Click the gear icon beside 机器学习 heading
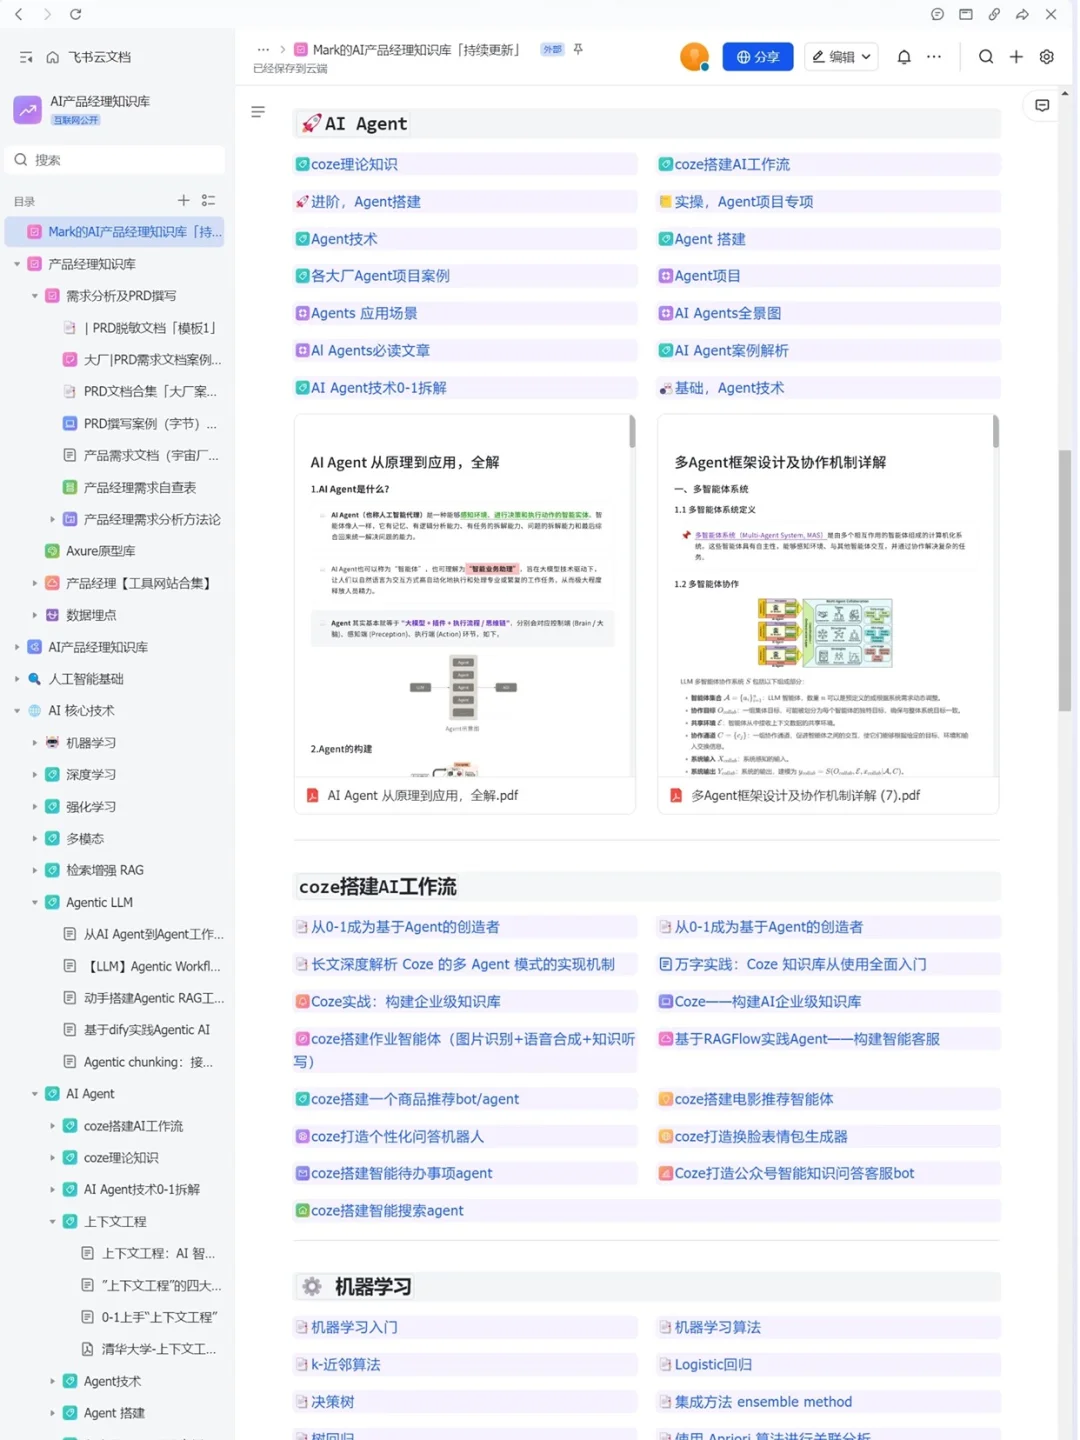This screenshot has width=1080, height=1440. pos(312,1287)
